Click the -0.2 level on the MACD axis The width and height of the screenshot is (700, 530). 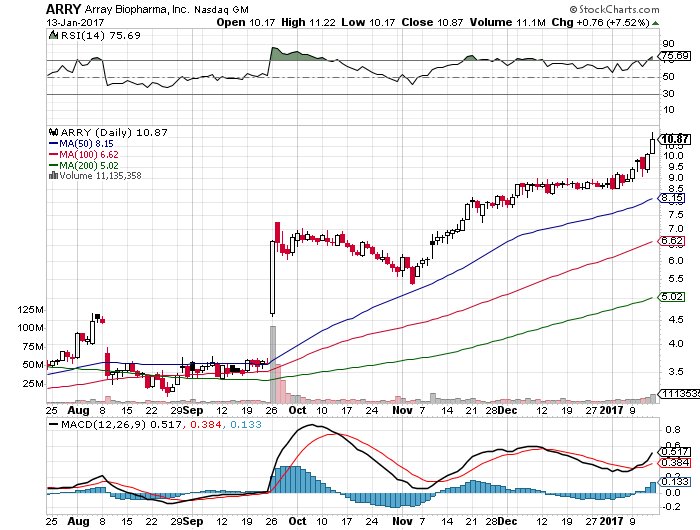tap(671, 507)
